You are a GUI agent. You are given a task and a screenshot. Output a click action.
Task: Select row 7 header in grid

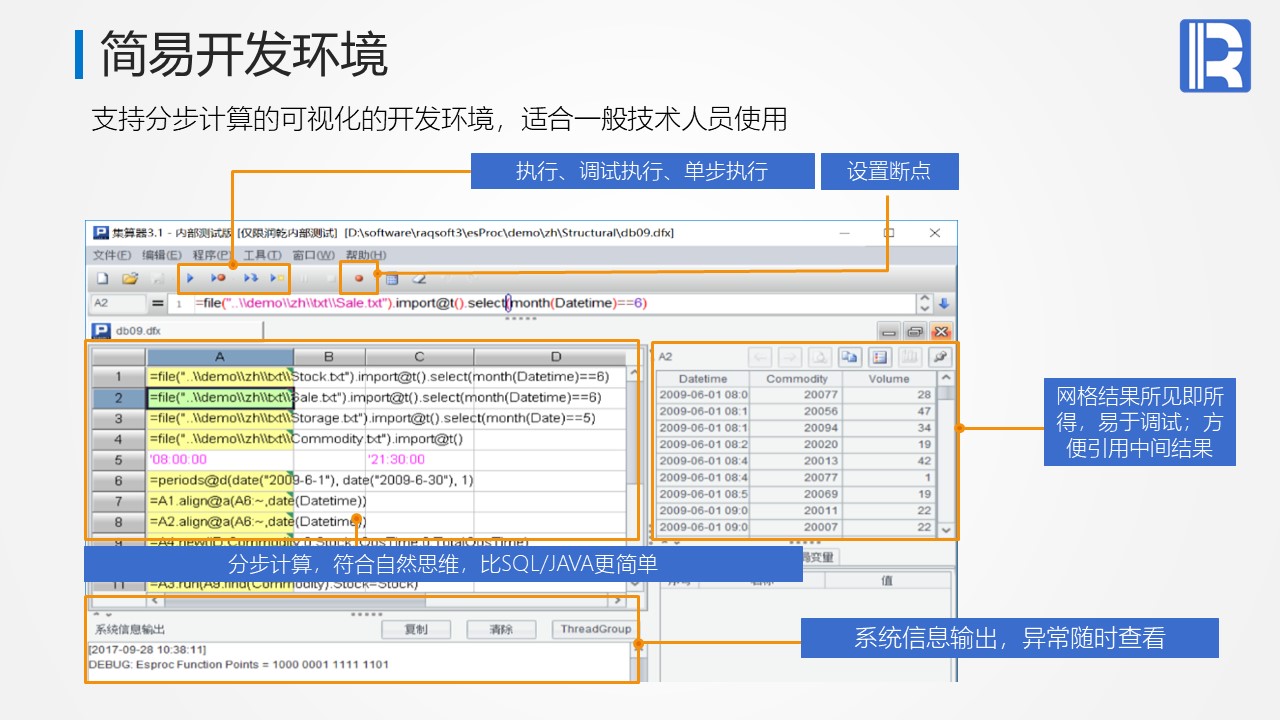point(118,501)
